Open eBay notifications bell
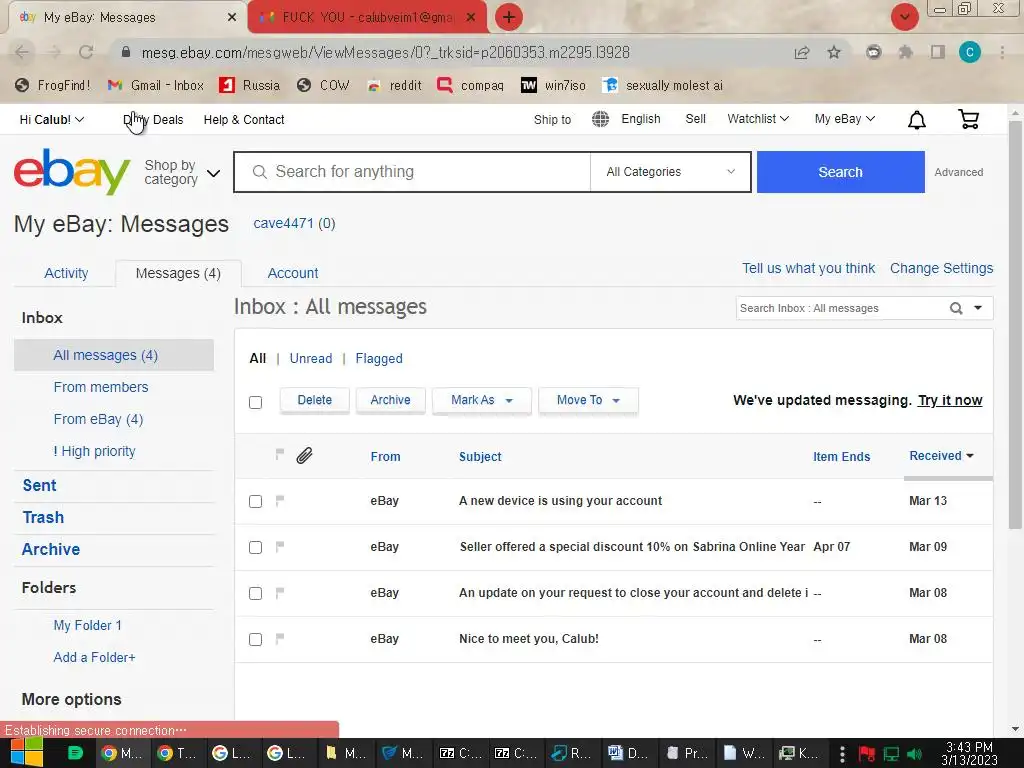 917,120
